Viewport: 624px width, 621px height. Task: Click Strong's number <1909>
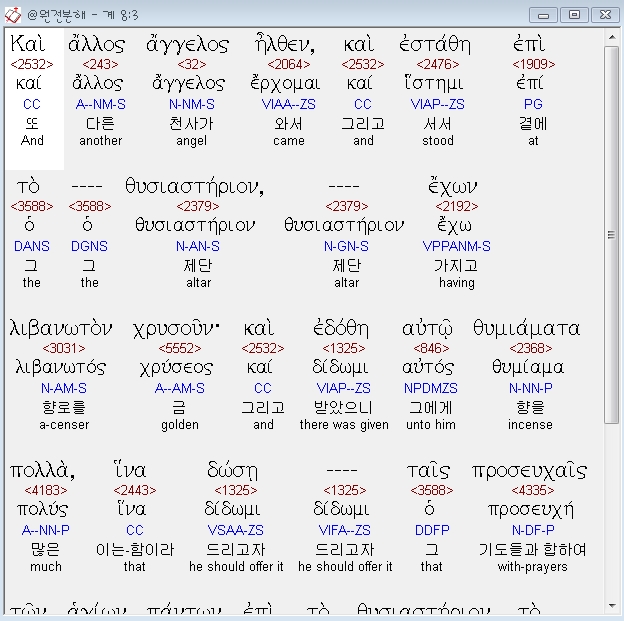(x=534, y=64)
